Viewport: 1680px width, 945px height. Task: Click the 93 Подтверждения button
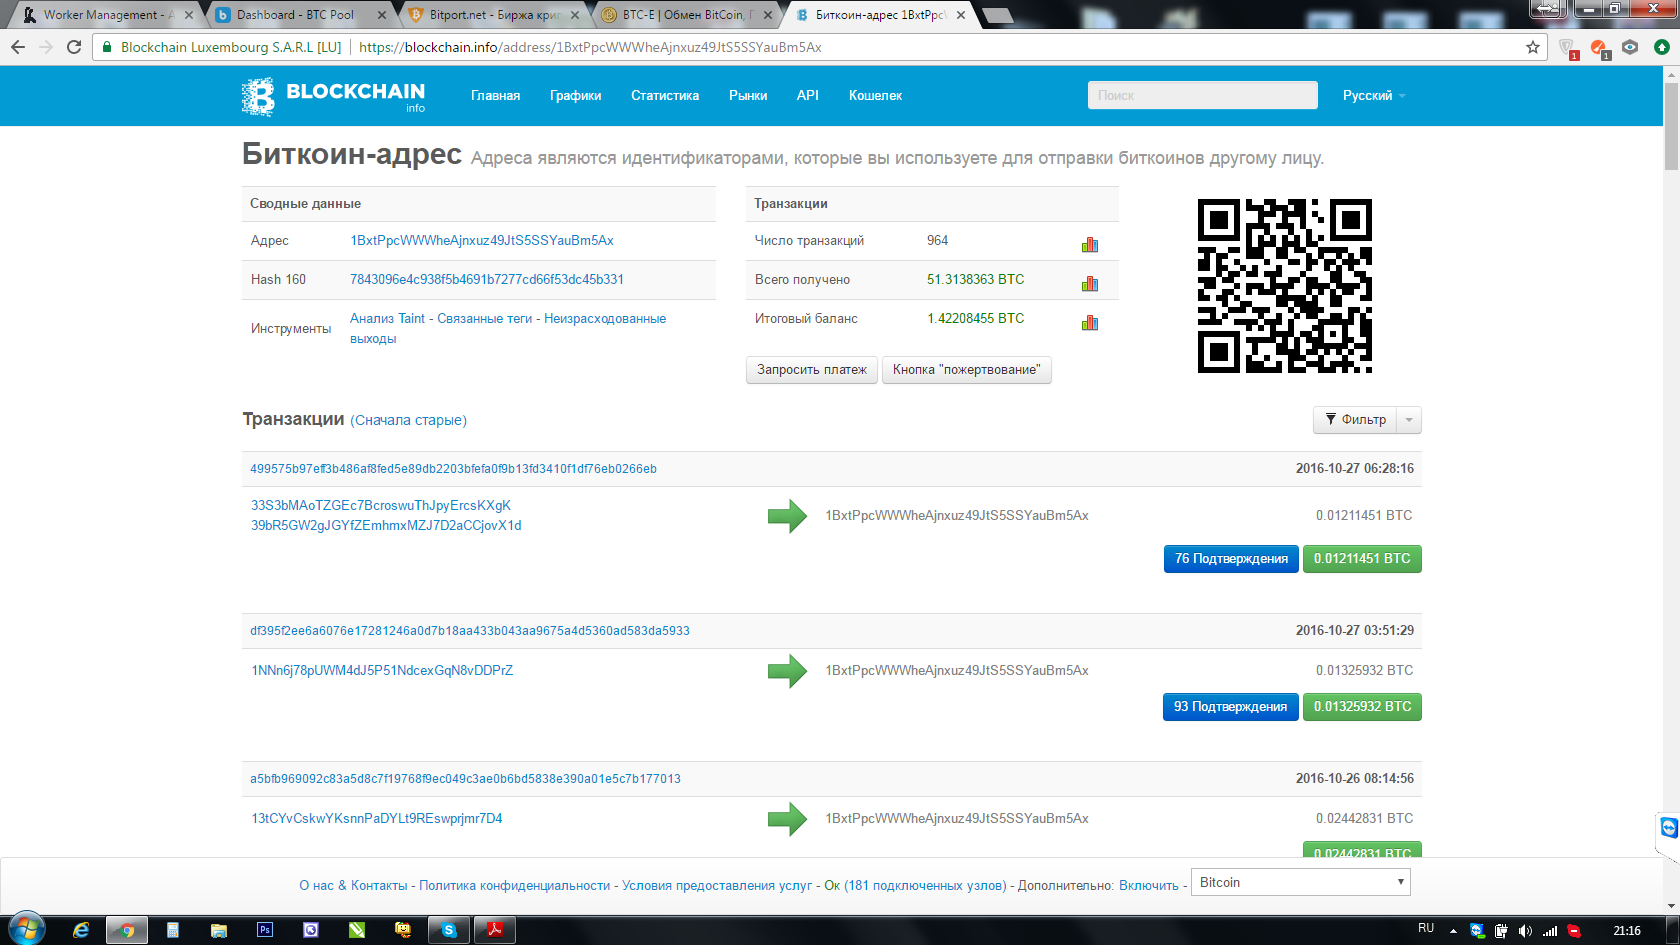(1230, 707)
